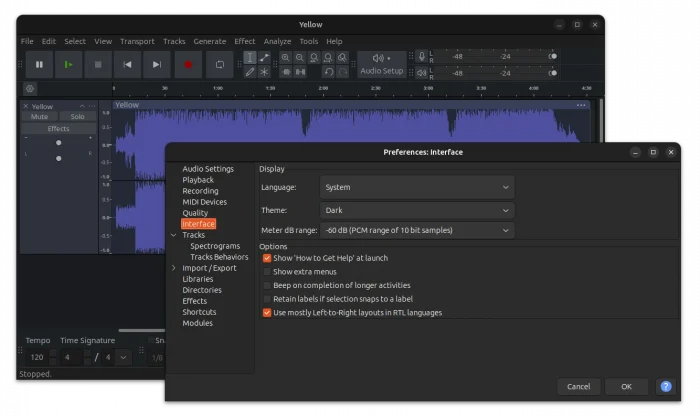Open the Generate menu

(209, 41)
